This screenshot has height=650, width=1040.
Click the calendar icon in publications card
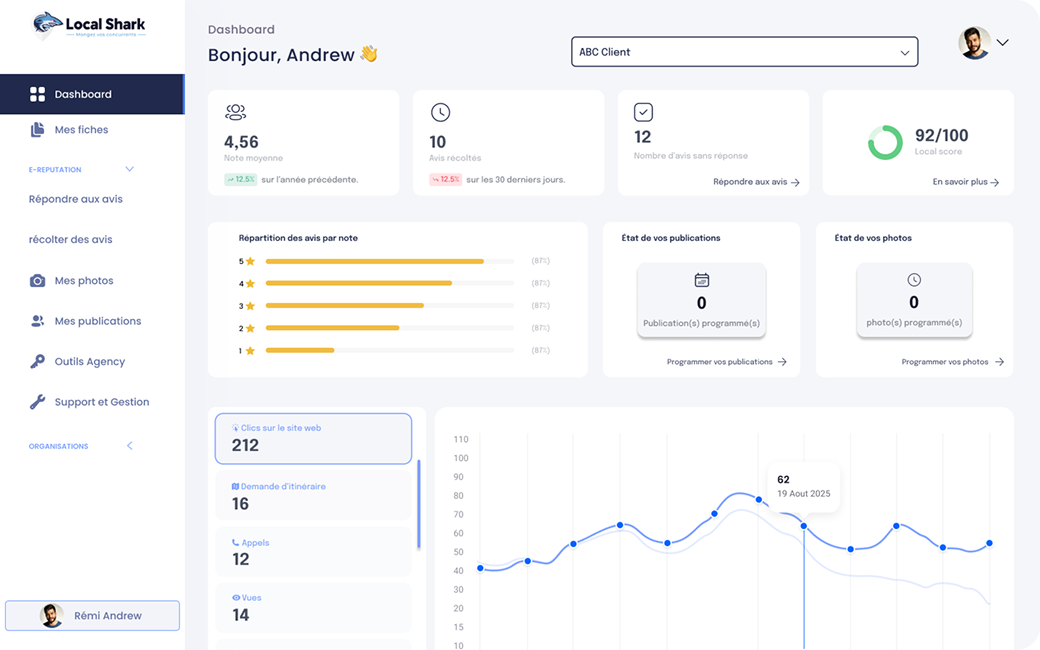701,280
